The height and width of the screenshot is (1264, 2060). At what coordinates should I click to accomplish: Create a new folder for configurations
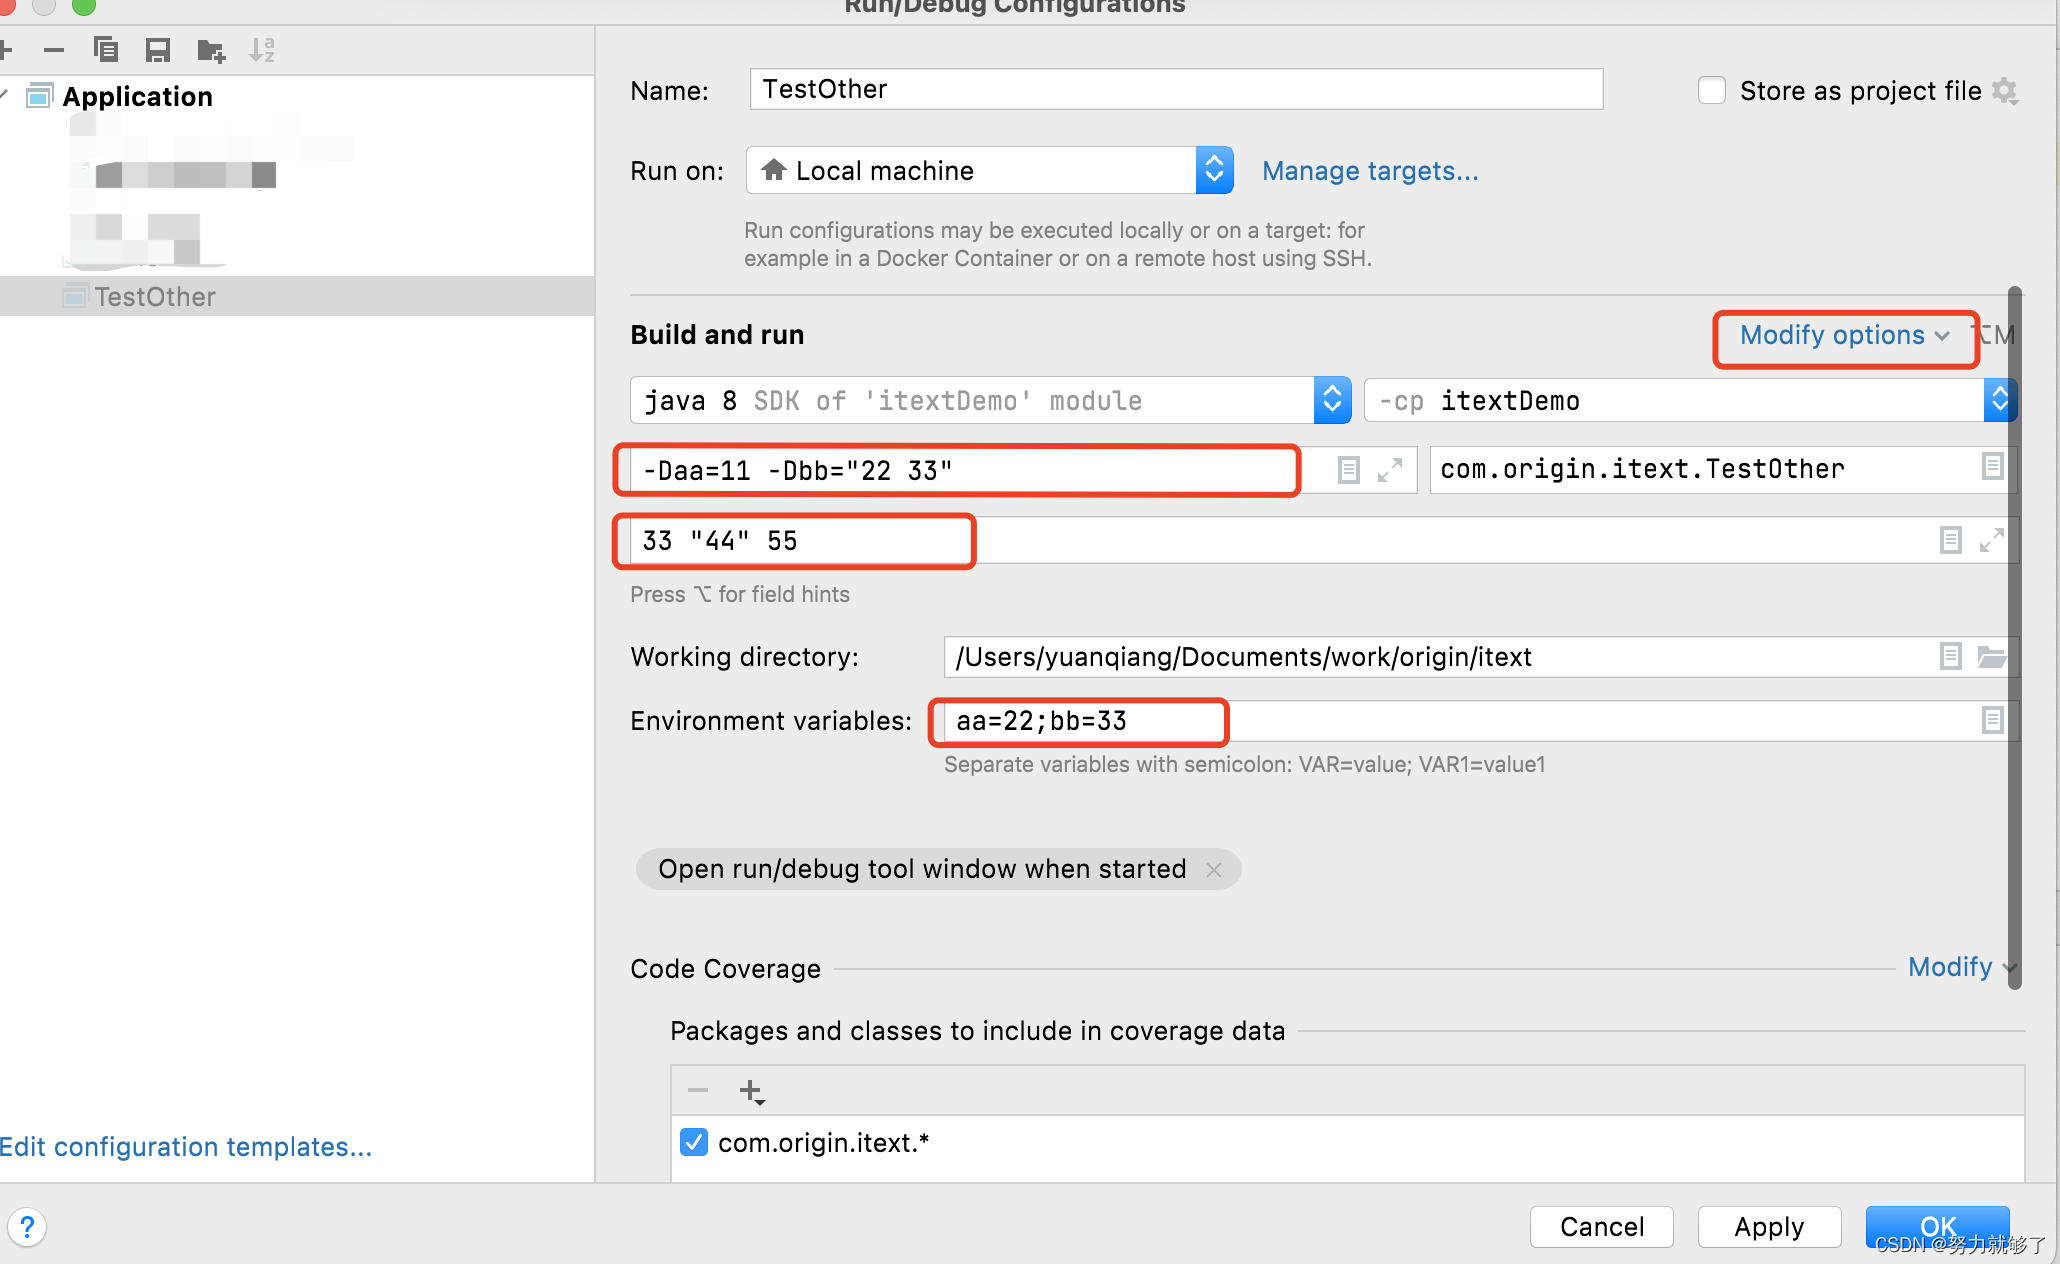[210, 50]
